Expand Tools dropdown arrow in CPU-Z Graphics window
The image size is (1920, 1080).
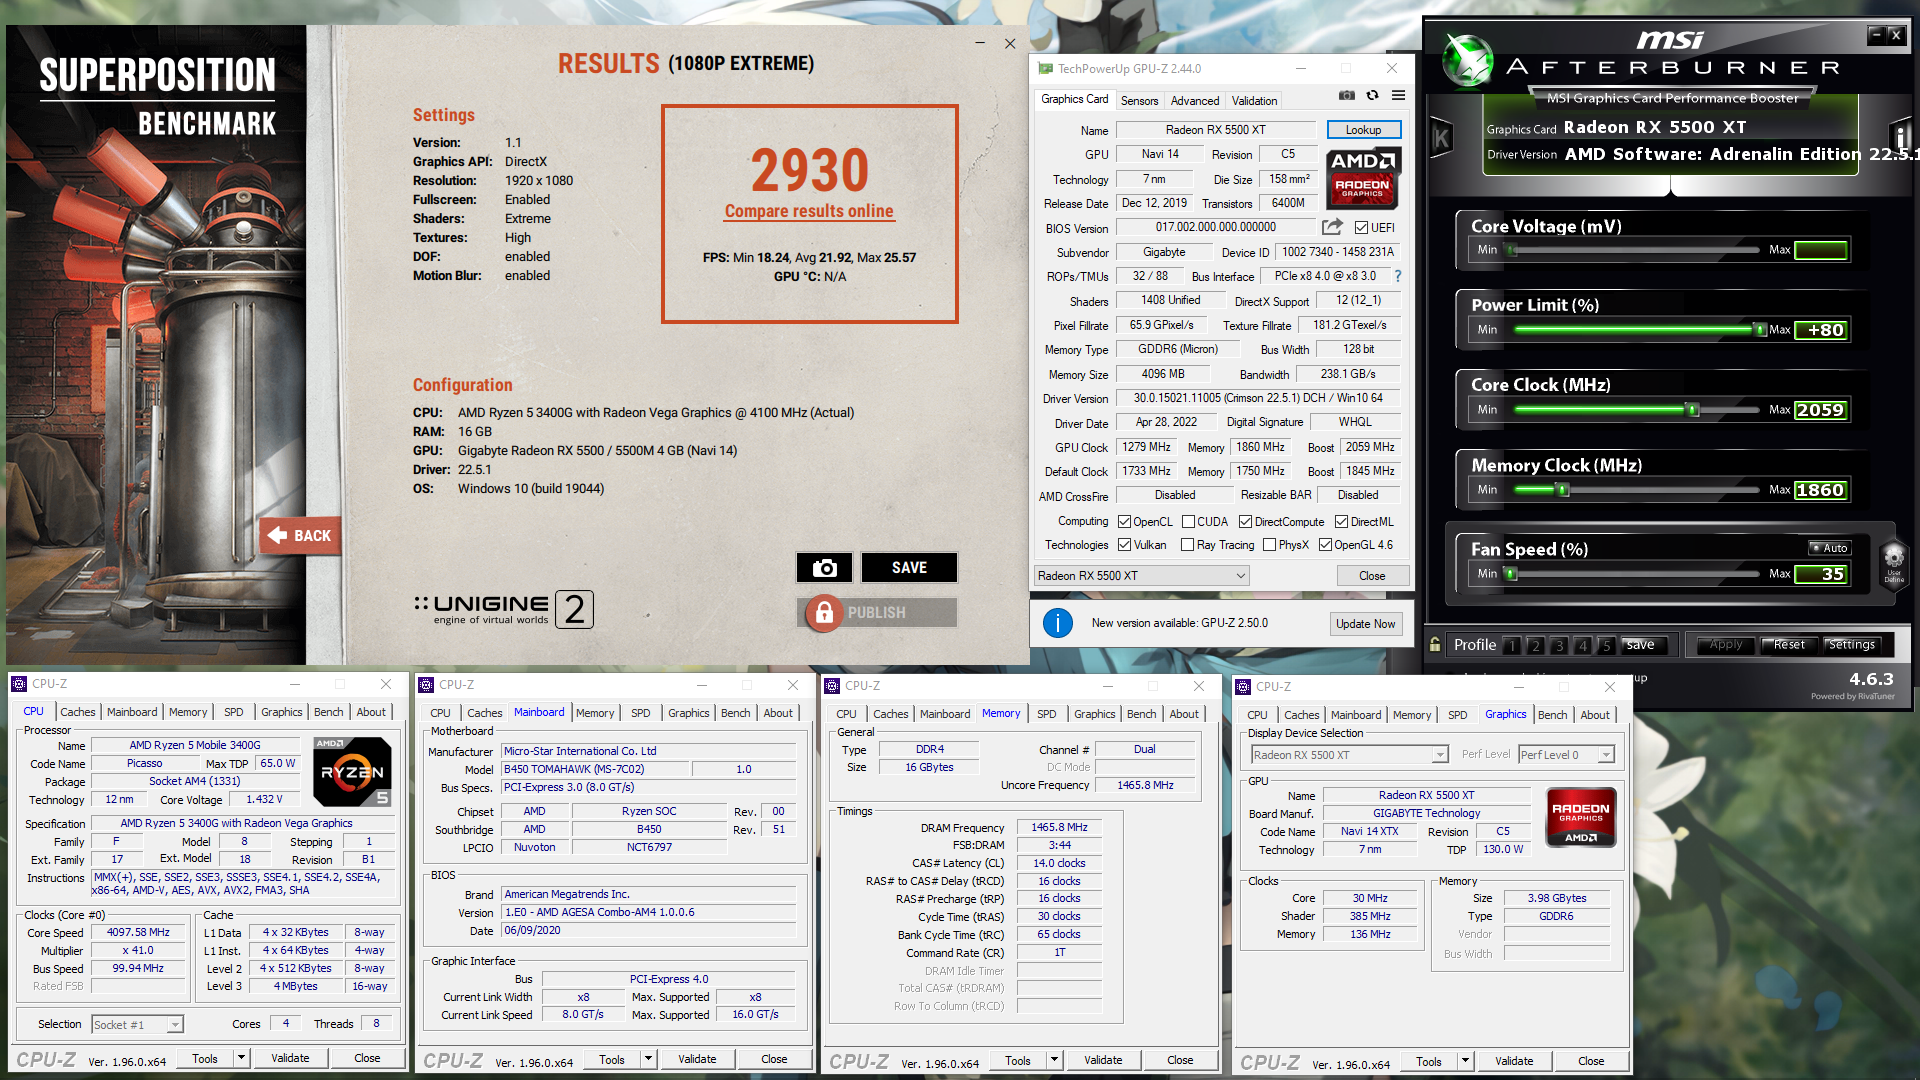[1465, 1061]
